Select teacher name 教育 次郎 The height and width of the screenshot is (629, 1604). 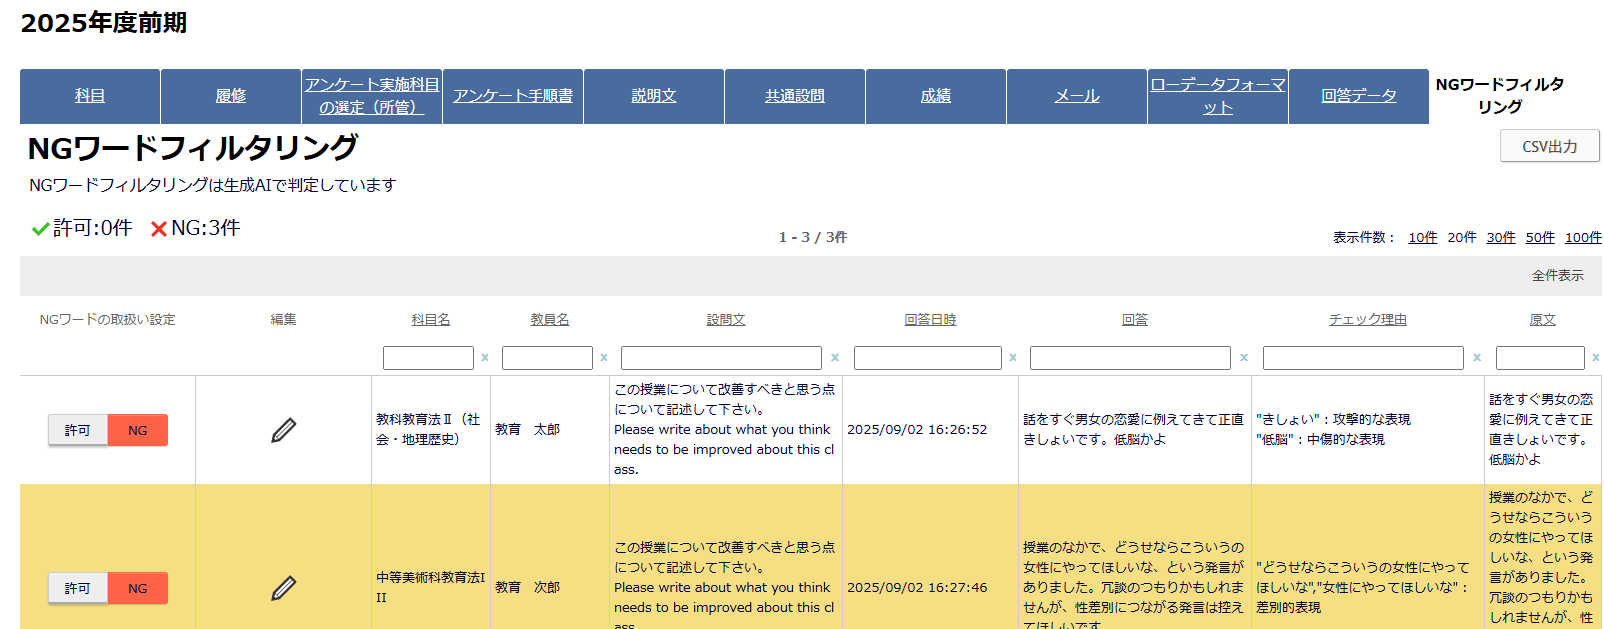click(x=527, y=588)
